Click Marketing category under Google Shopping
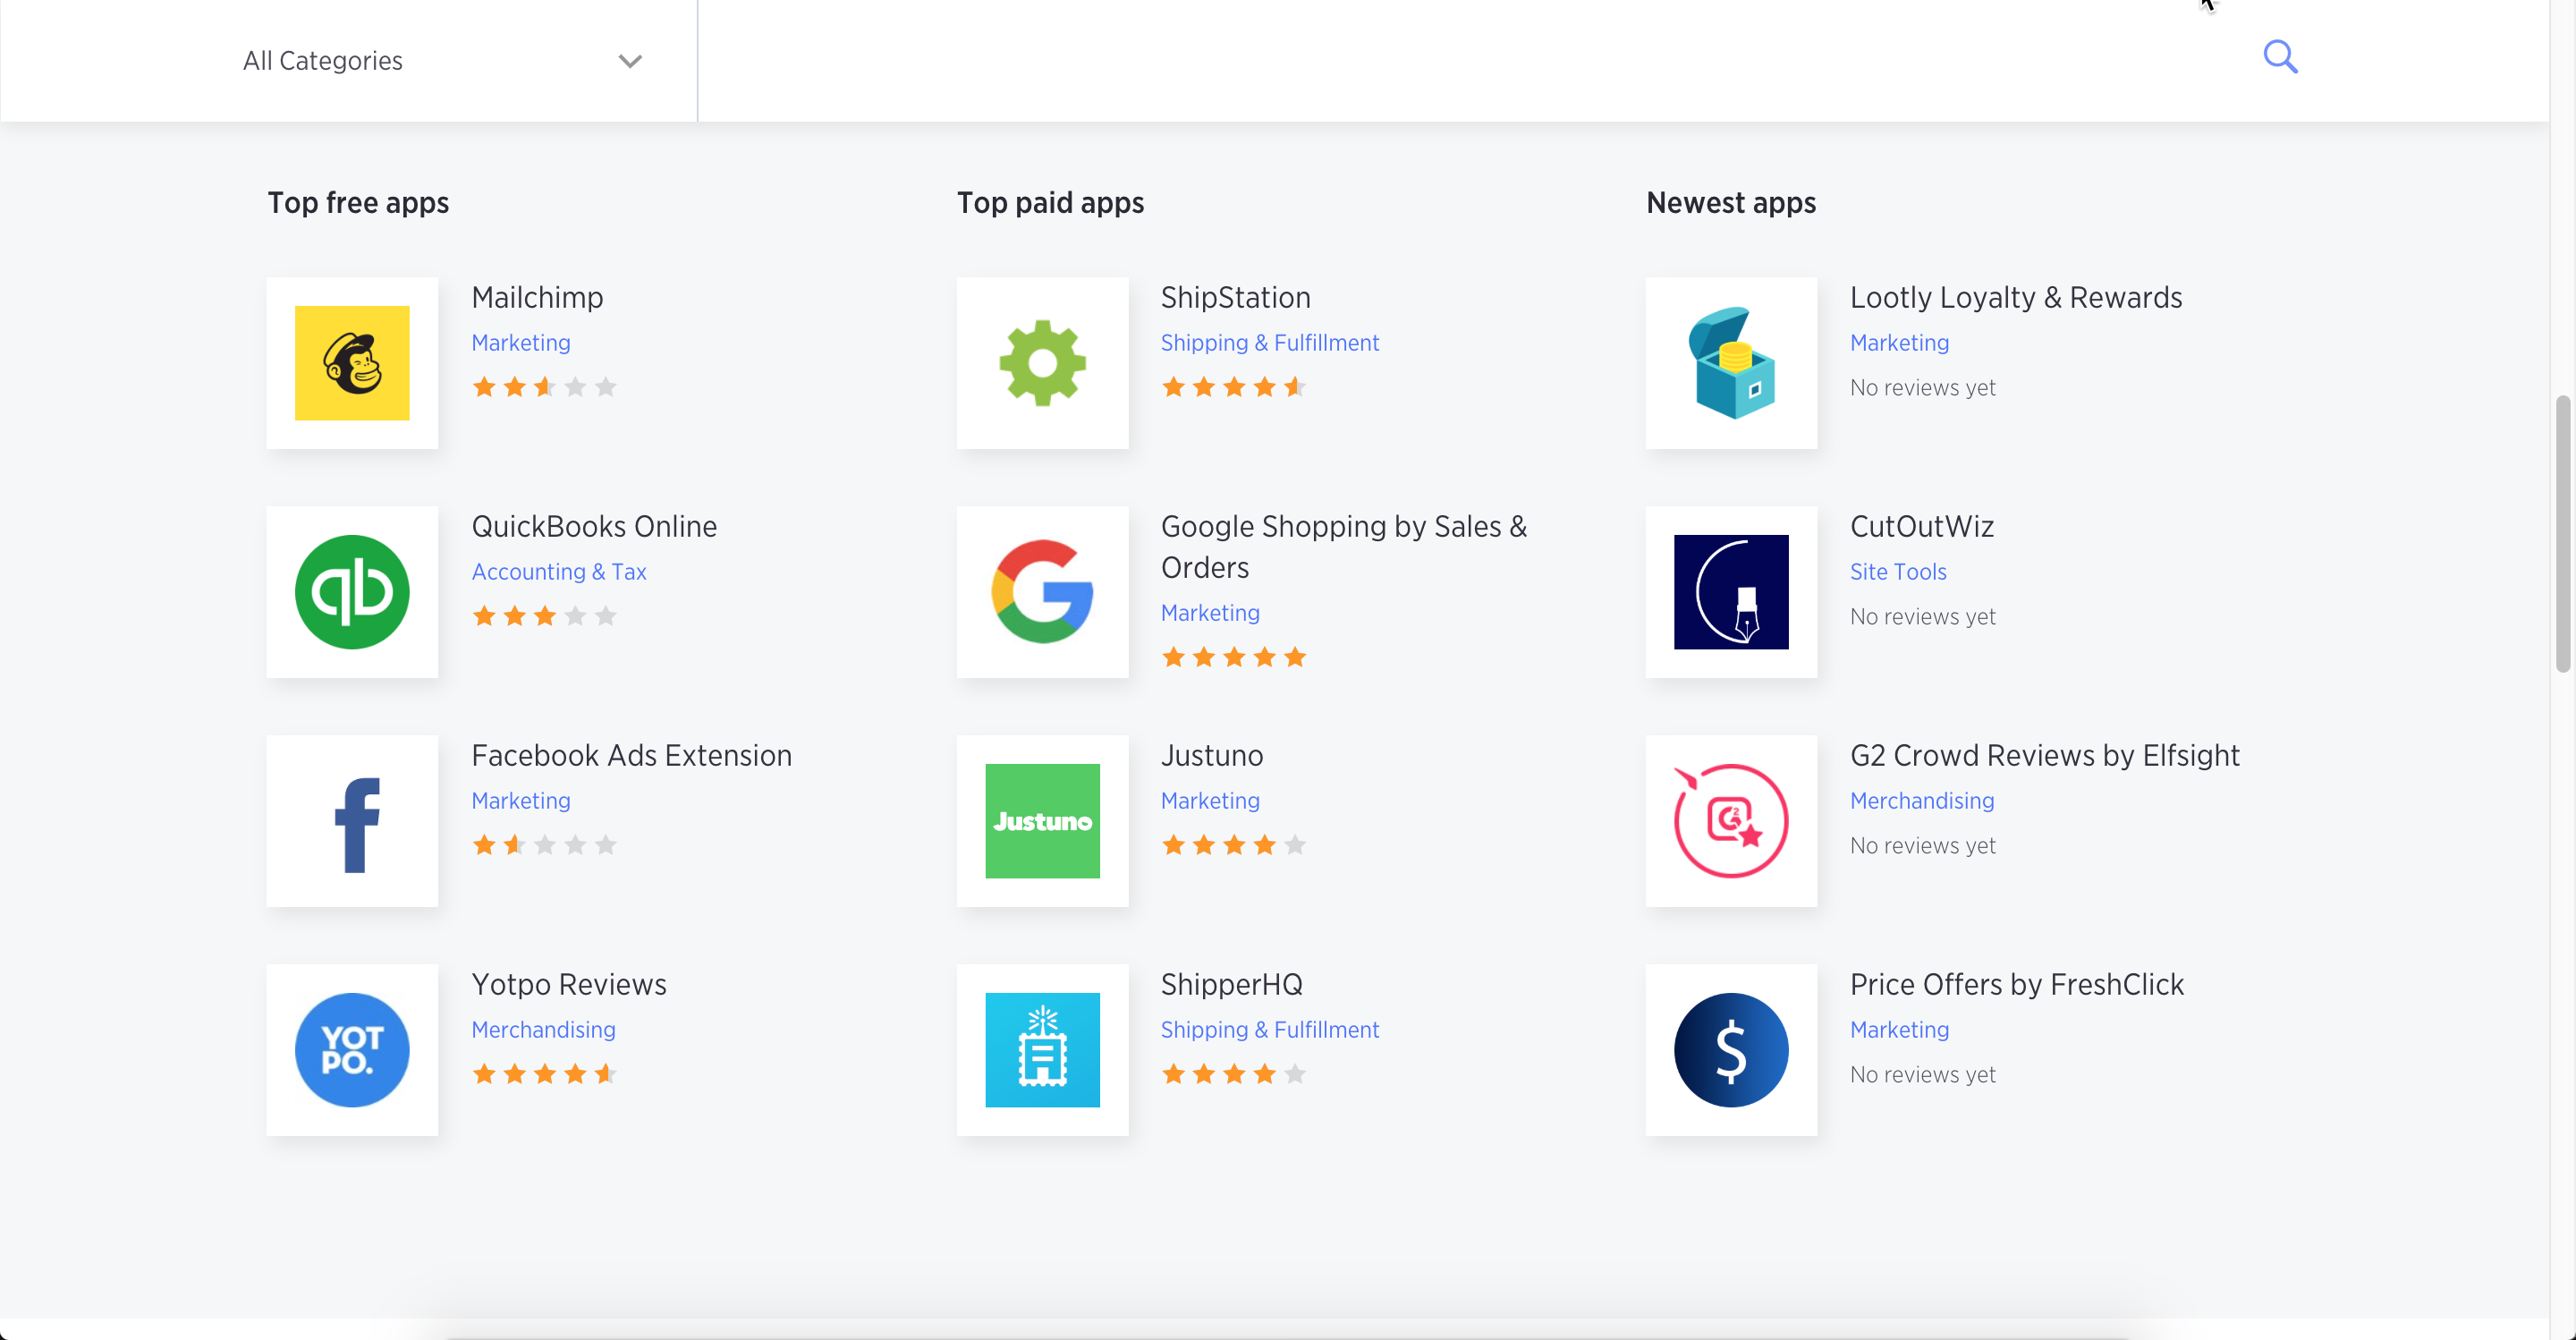 (1209, 613)
